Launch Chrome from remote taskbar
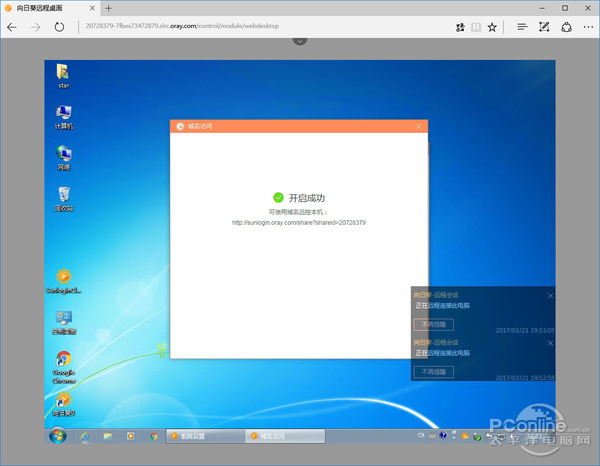 (153, 436)
